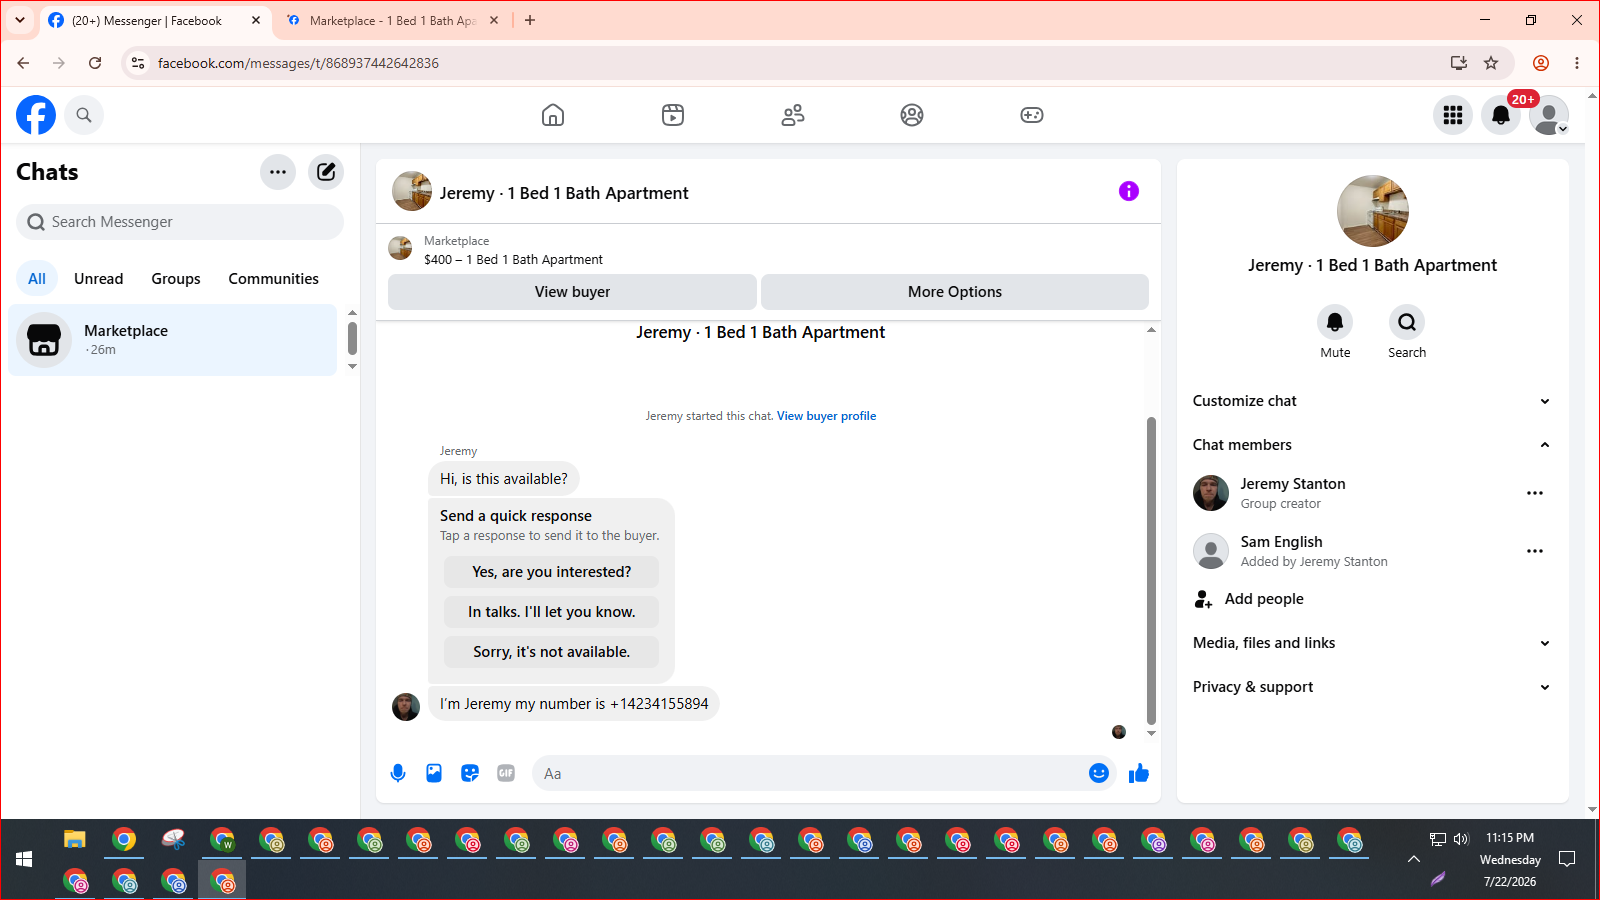Viewport: 1600px width, 900px height.
Task: Go to Facebook Home icon
Action: coord(553,115)
